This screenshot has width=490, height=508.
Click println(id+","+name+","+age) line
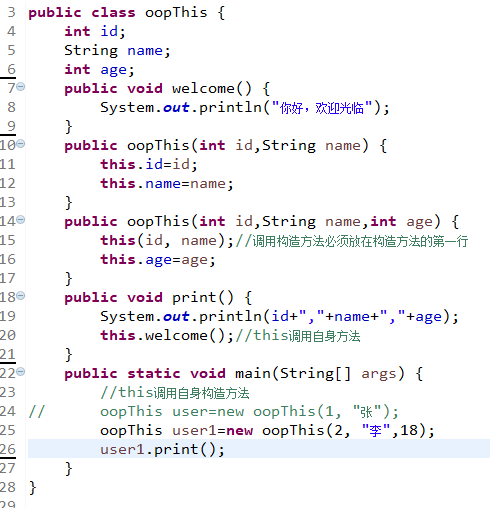(279, 317)
